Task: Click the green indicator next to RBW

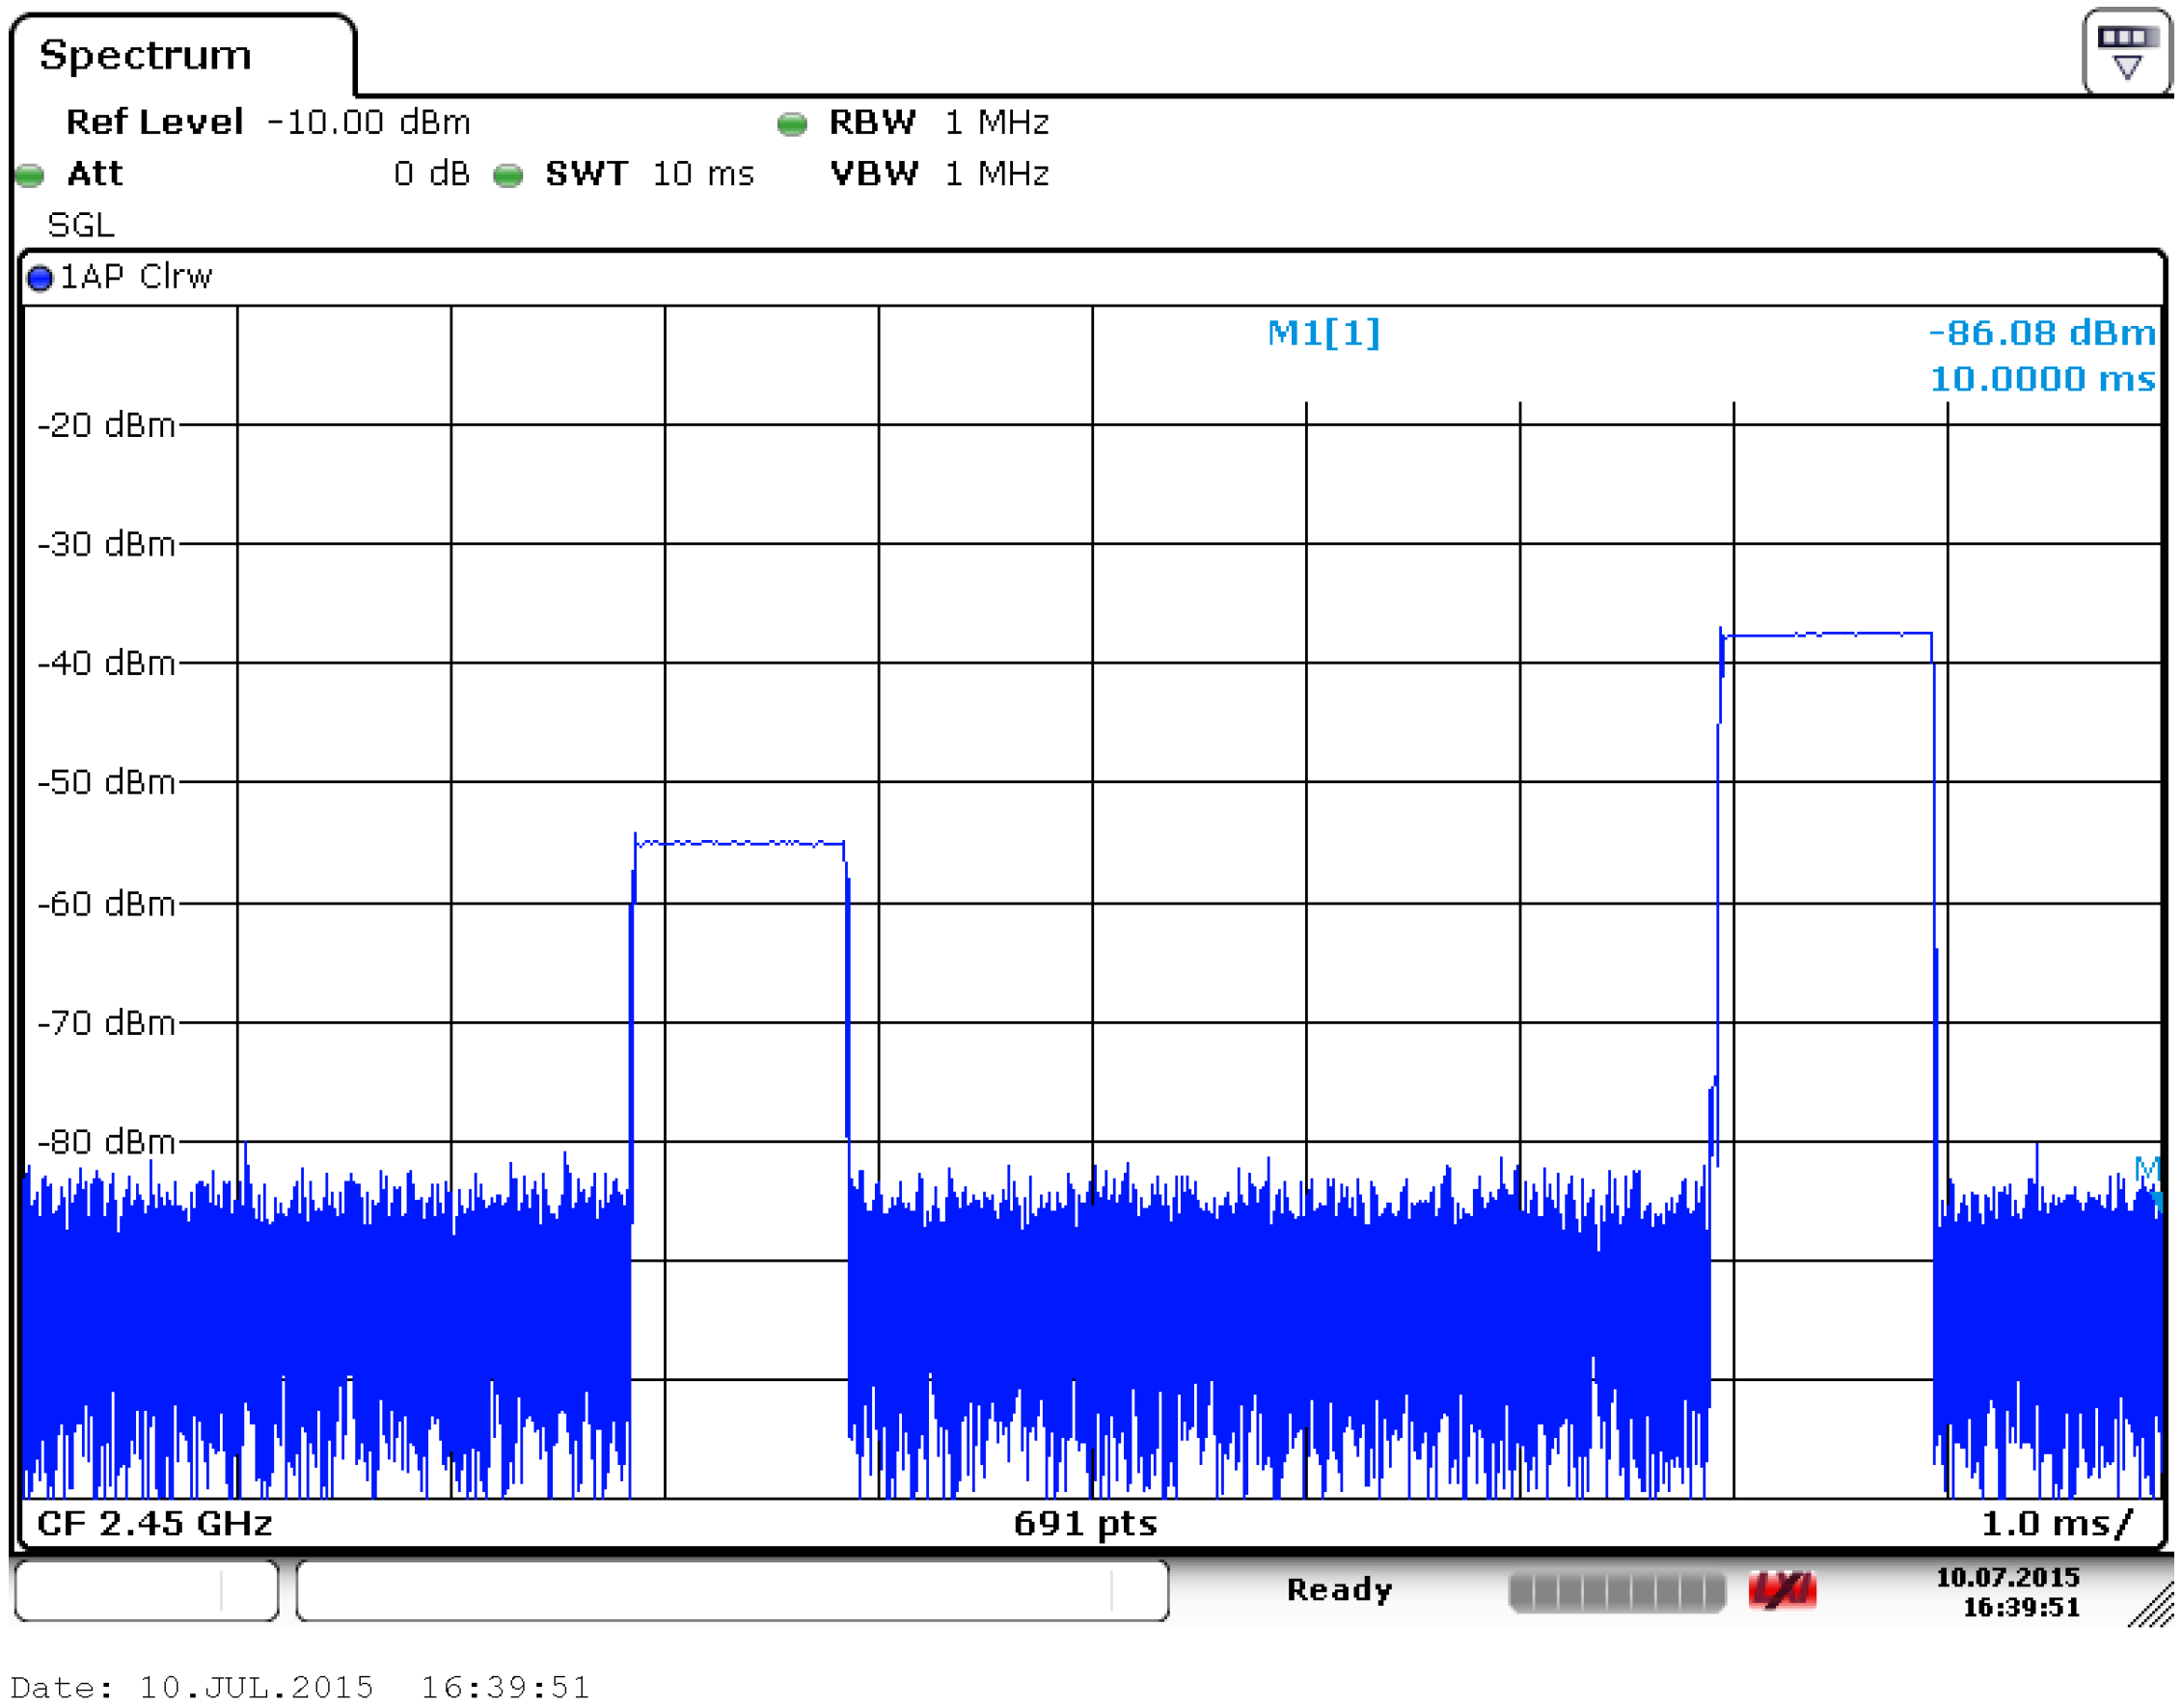Action: click(x=792, y=124)
